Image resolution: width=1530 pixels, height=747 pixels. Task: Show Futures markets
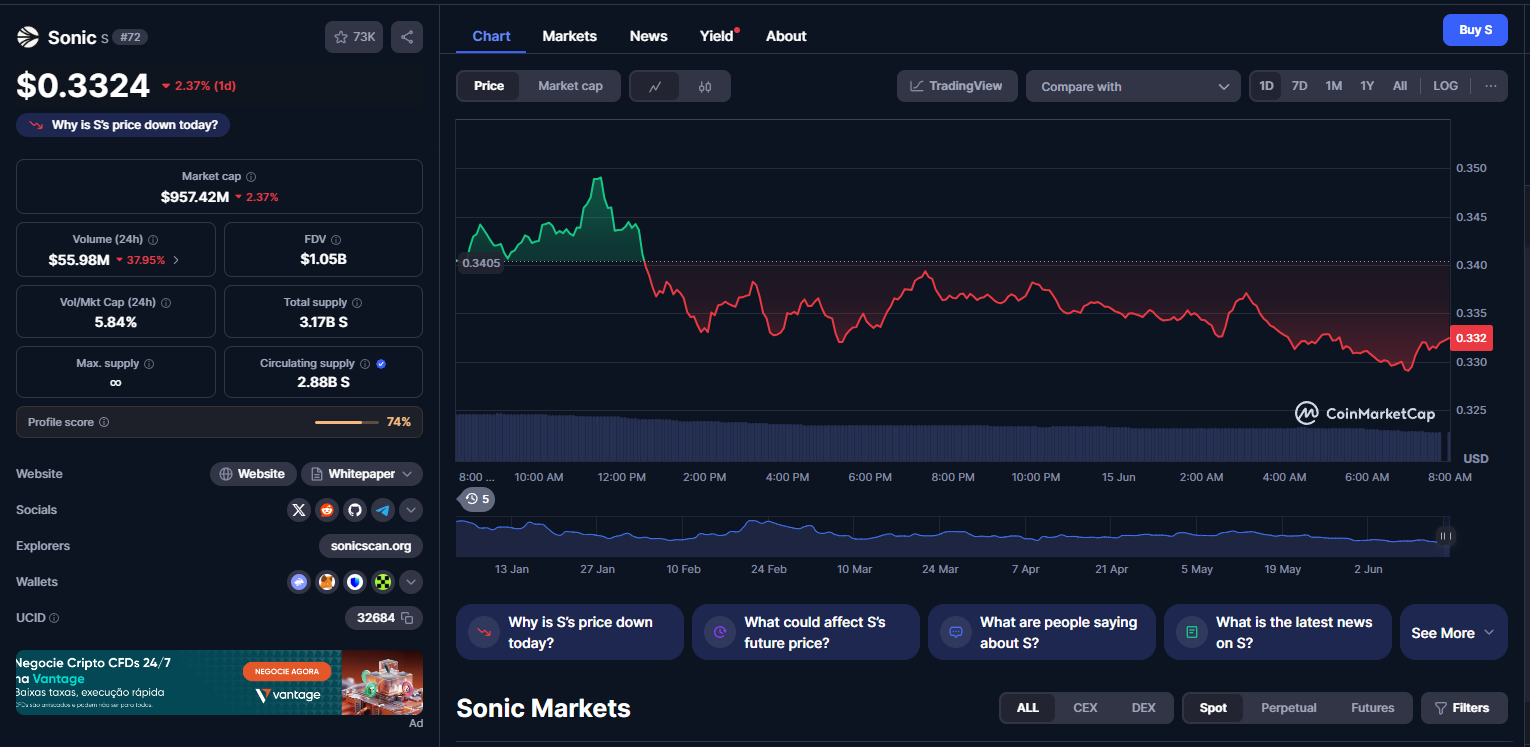pos(1372,708)
